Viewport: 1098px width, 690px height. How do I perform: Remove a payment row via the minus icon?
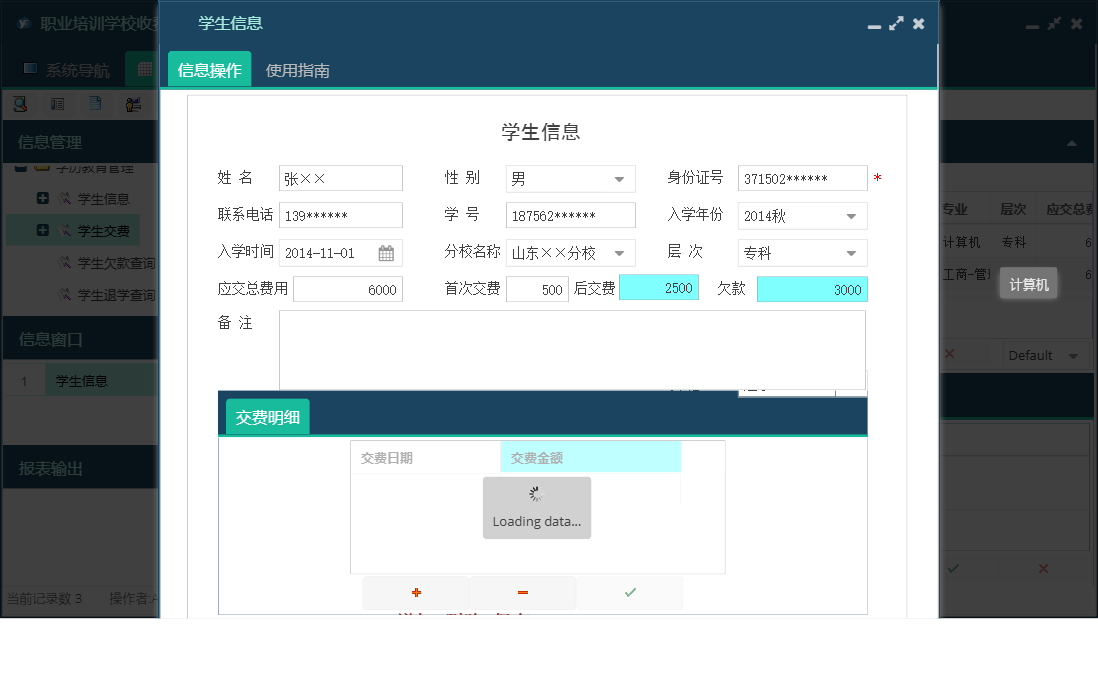(522, 592)
